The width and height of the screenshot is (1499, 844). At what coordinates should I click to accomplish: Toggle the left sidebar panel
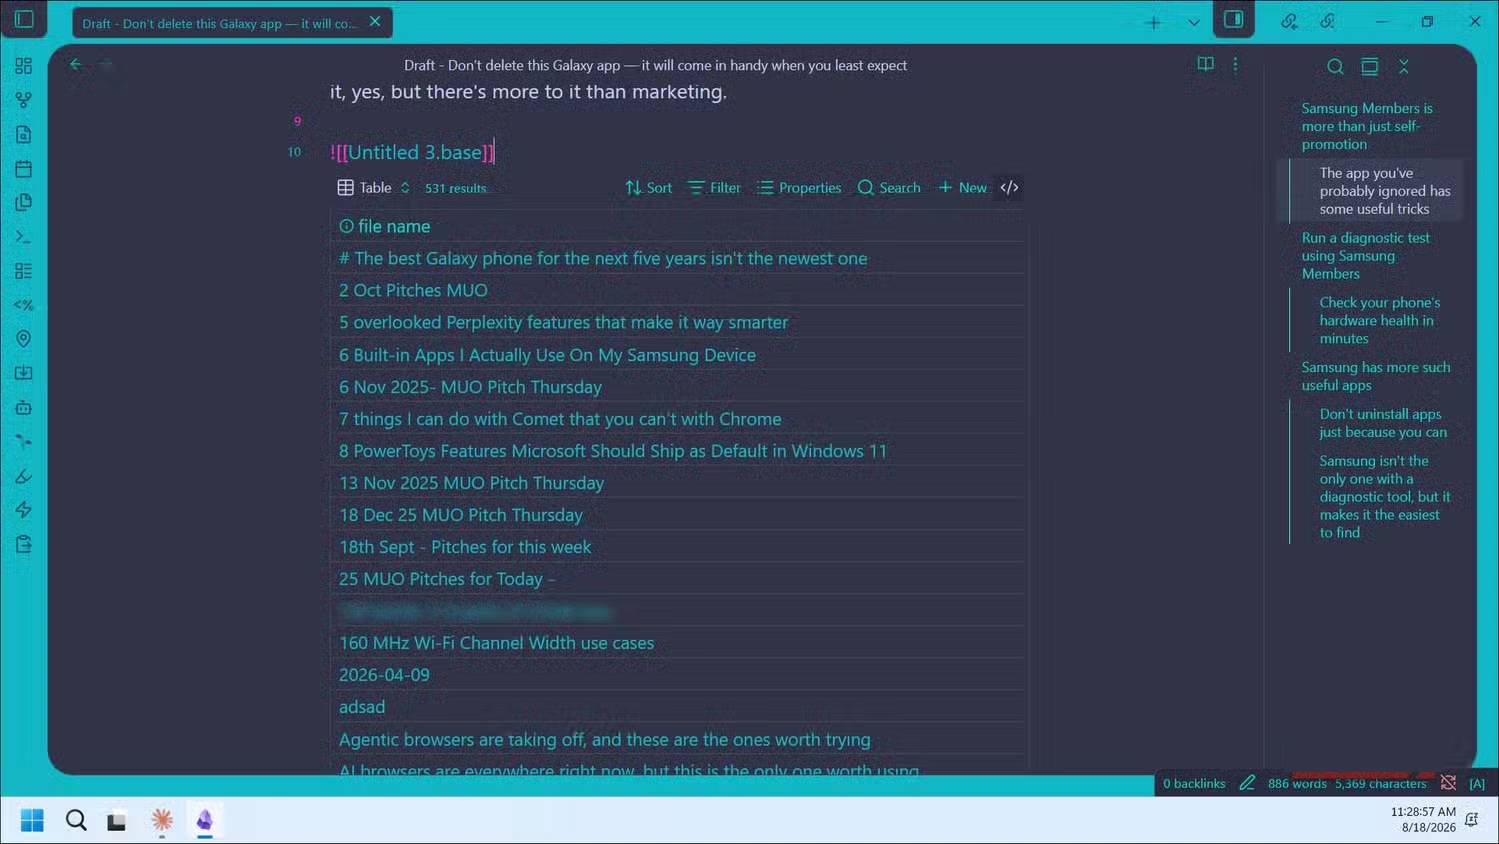coord(24,19)
